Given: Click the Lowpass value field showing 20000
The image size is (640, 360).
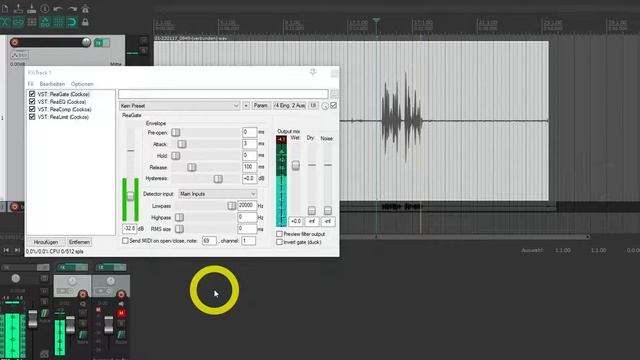Looking at the screenshot, I should pos(247,205).
